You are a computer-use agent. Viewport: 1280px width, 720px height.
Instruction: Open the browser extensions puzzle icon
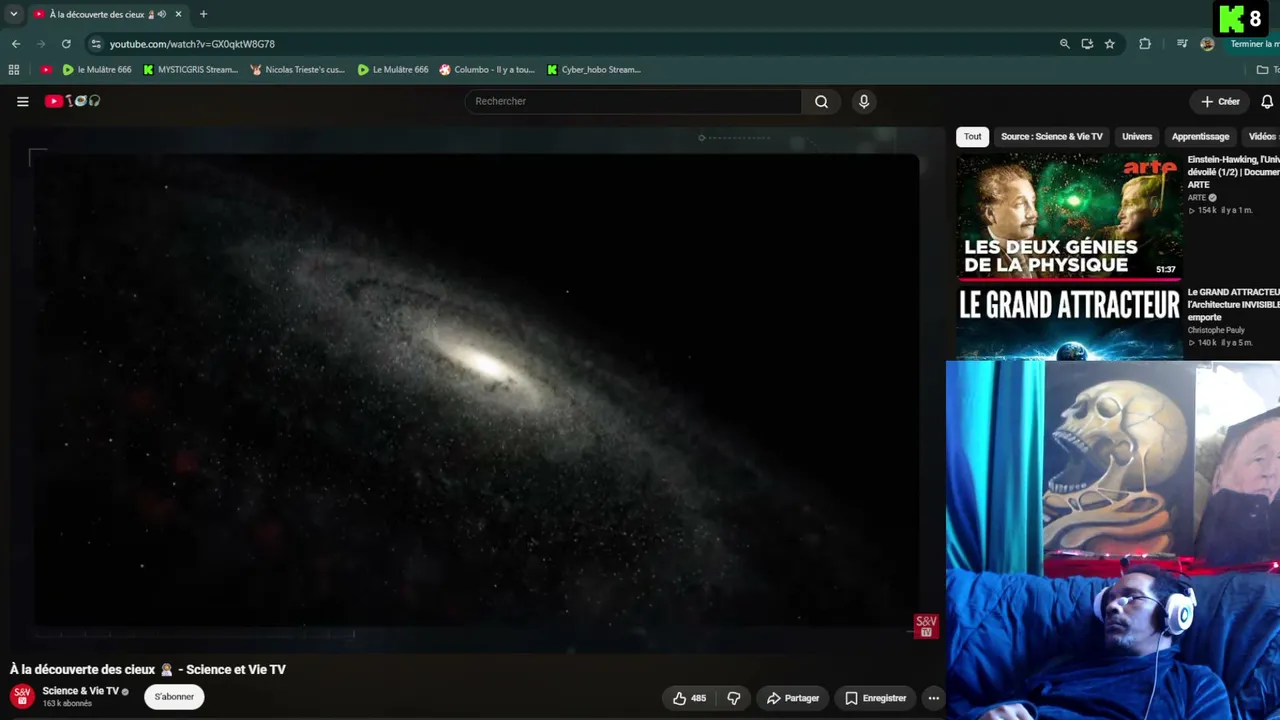tap(1145, 44)
